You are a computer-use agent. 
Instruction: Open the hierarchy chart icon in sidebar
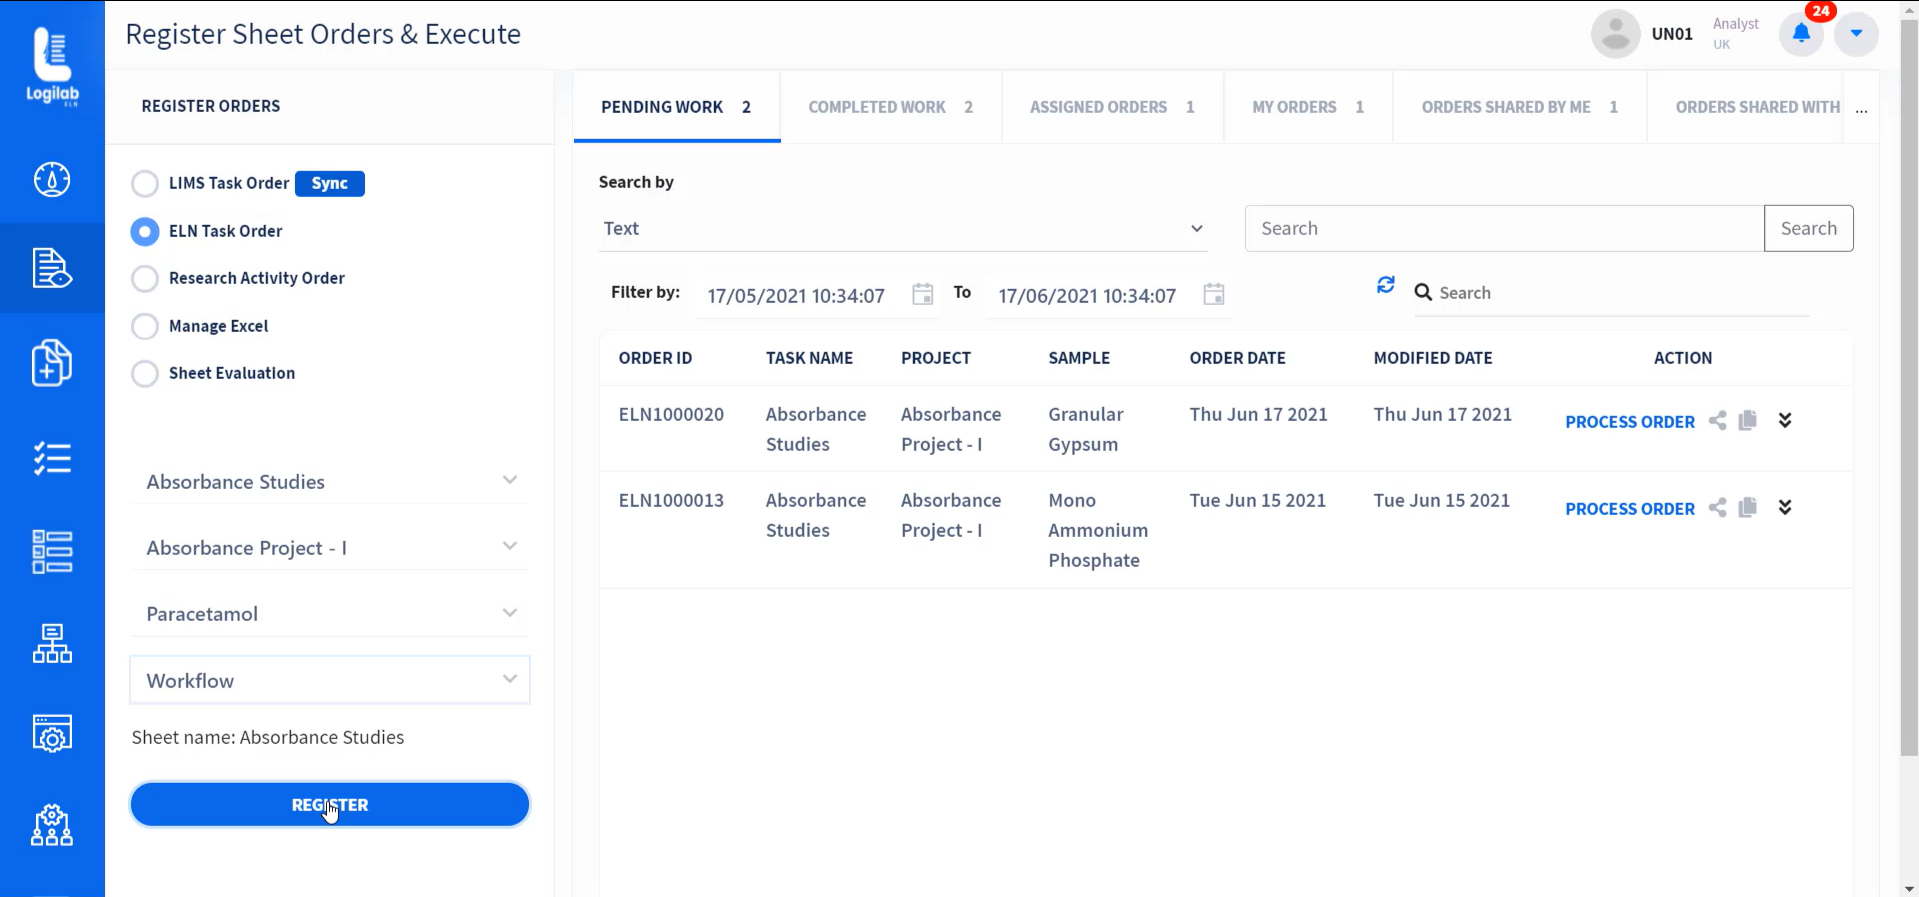pyautogui.click(x=52, y=643)
